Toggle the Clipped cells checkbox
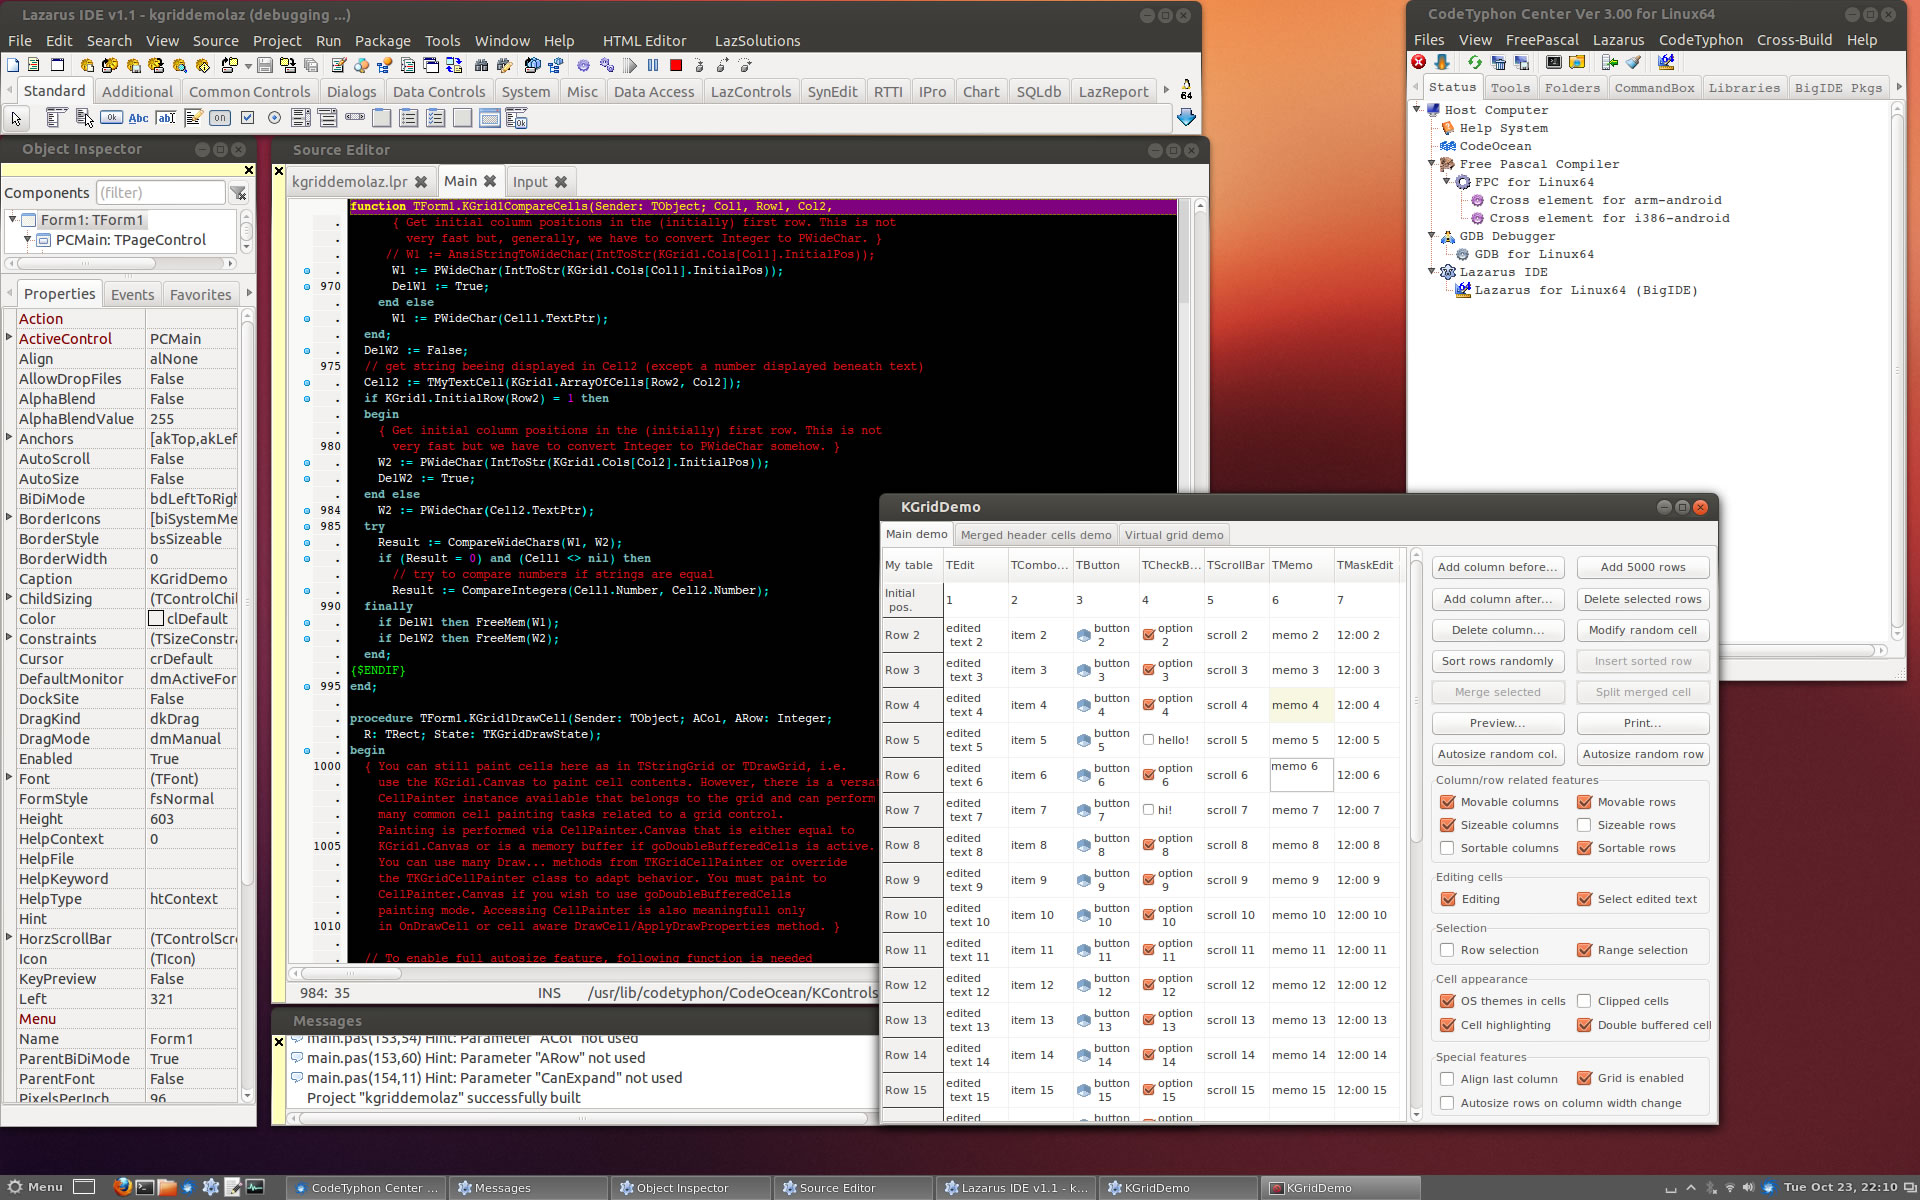 1584,1001
